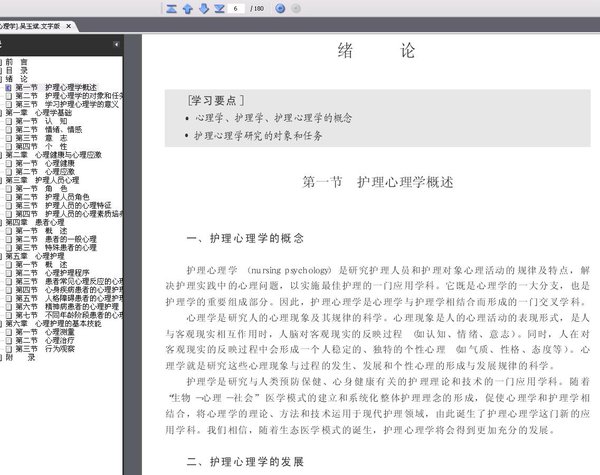Click the page title 绪 论

coord(377,51)
